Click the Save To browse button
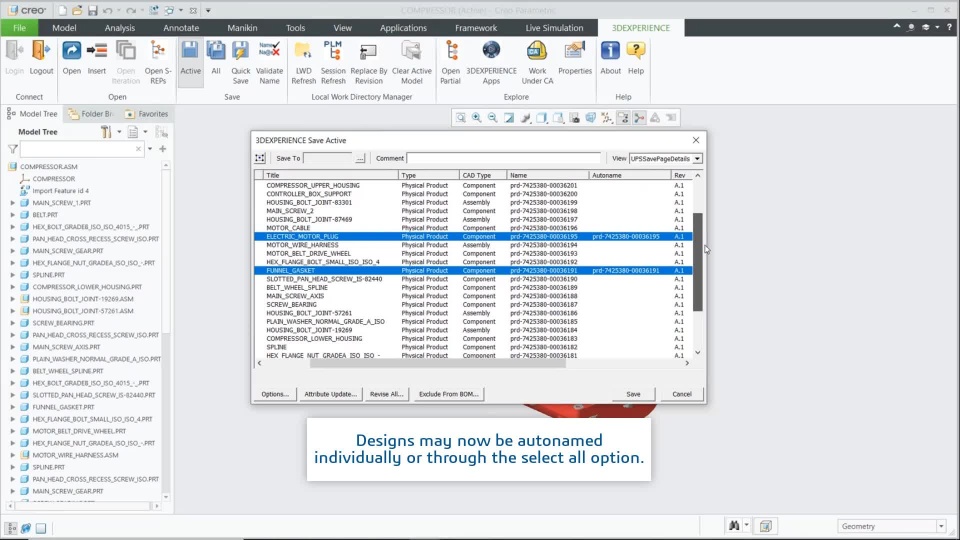 (360, 159)
